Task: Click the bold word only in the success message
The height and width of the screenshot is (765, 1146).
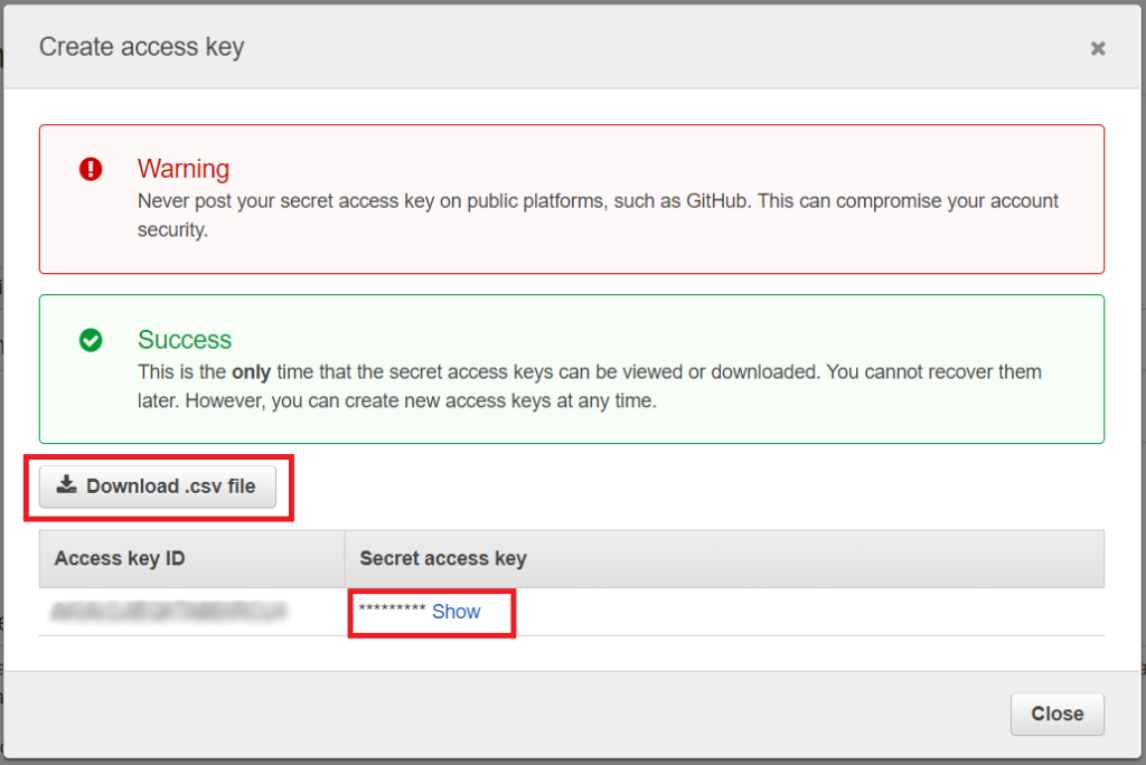Action: pyautogui.click(x=251, y=372)
